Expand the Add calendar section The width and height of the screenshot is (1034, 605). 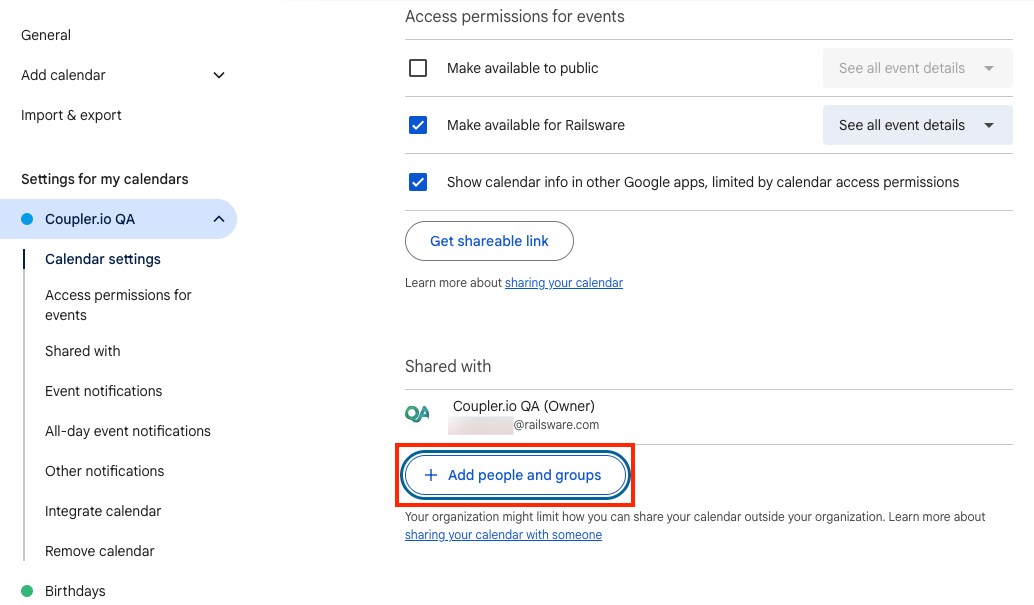218,75
